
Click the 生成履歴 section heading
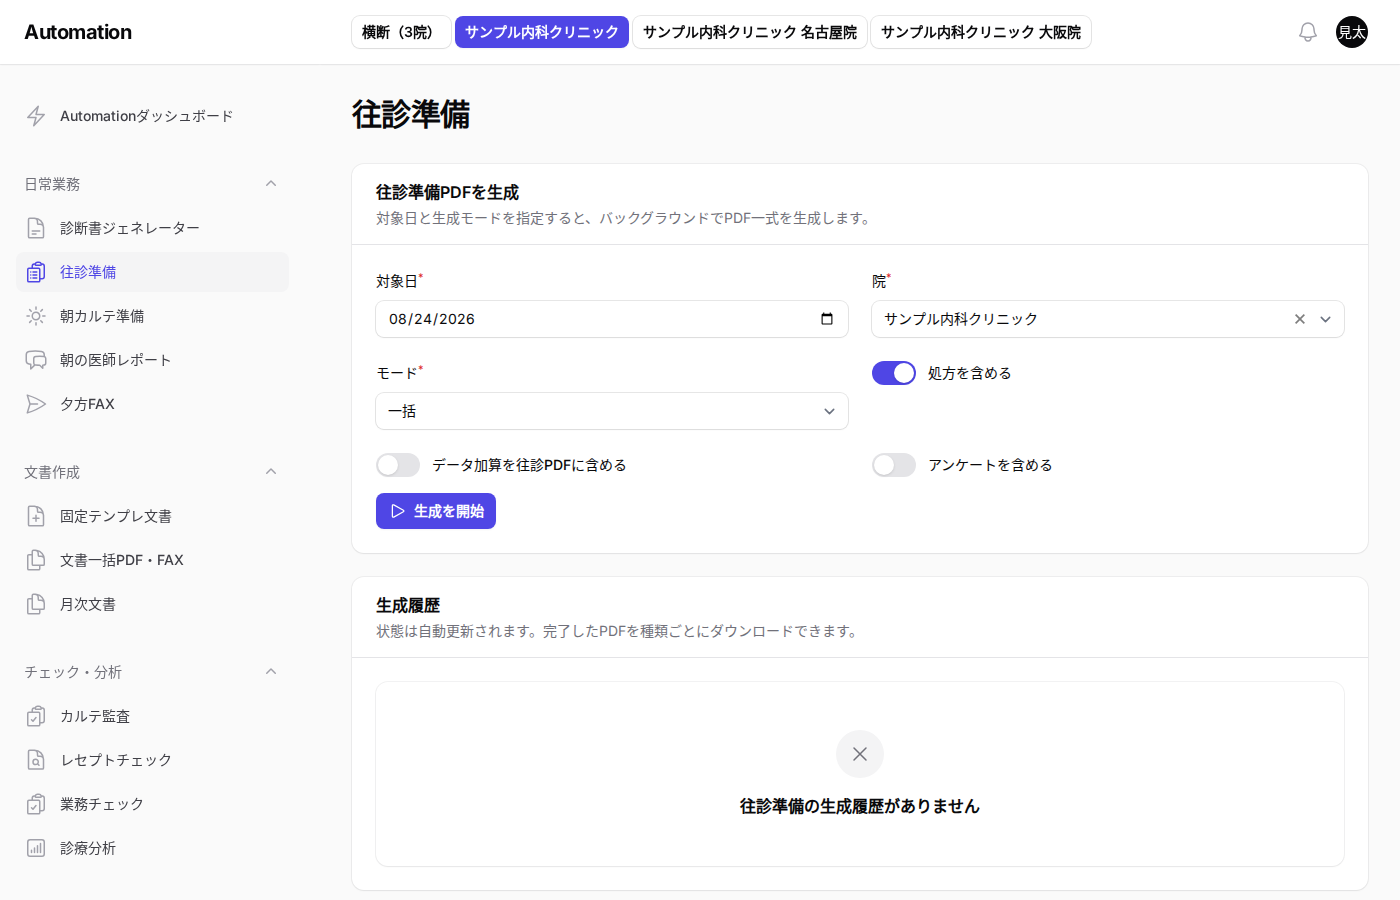click(408, 605)
